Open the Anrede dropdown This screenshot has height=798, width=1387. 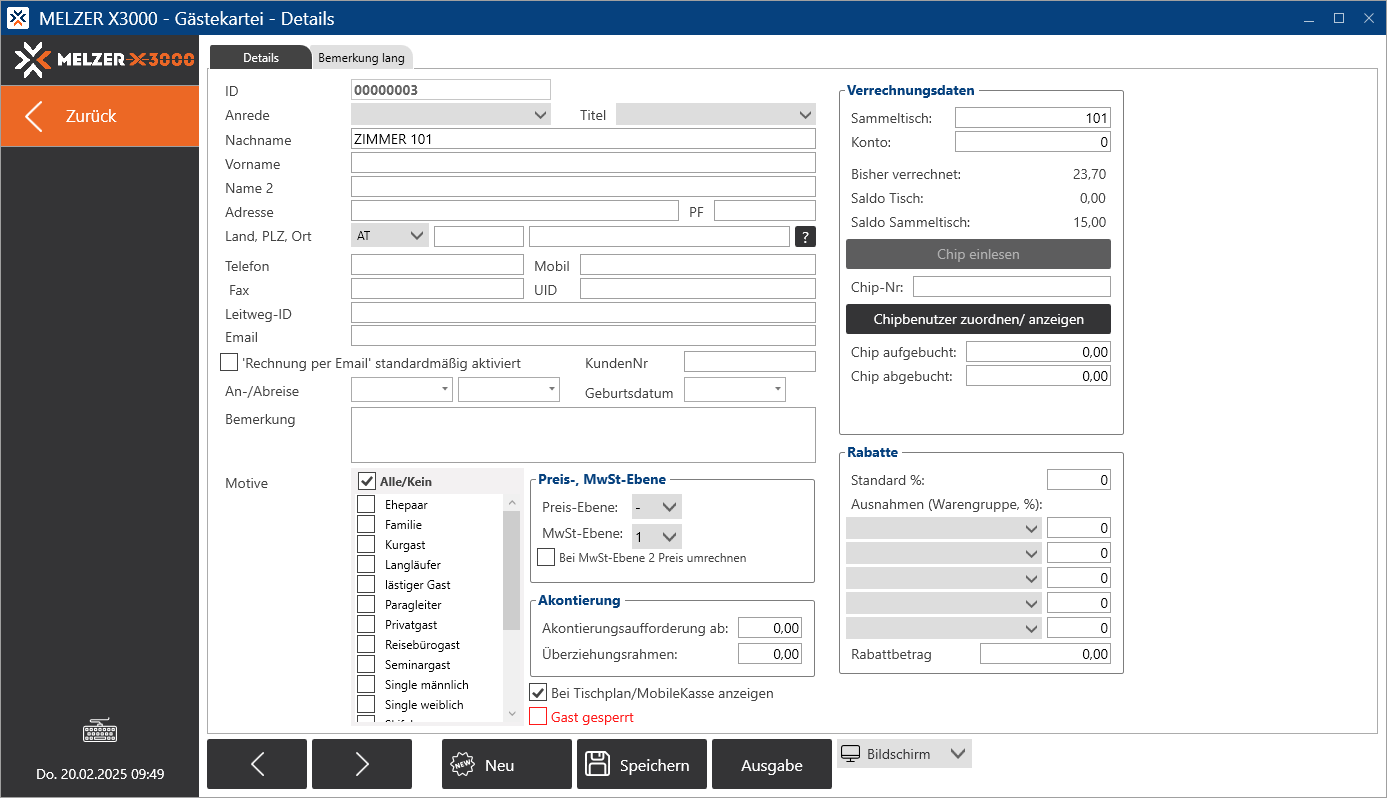point(450,115)
